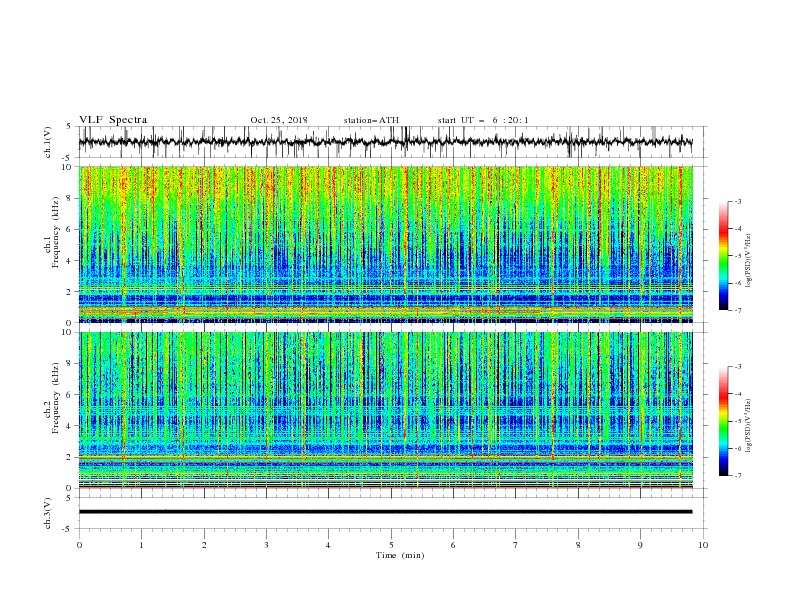Screen dimensions: 792x612
Task: Click the ch.3 flat black voltage trace
Action: pyautogui.click(x=385, y=512)
